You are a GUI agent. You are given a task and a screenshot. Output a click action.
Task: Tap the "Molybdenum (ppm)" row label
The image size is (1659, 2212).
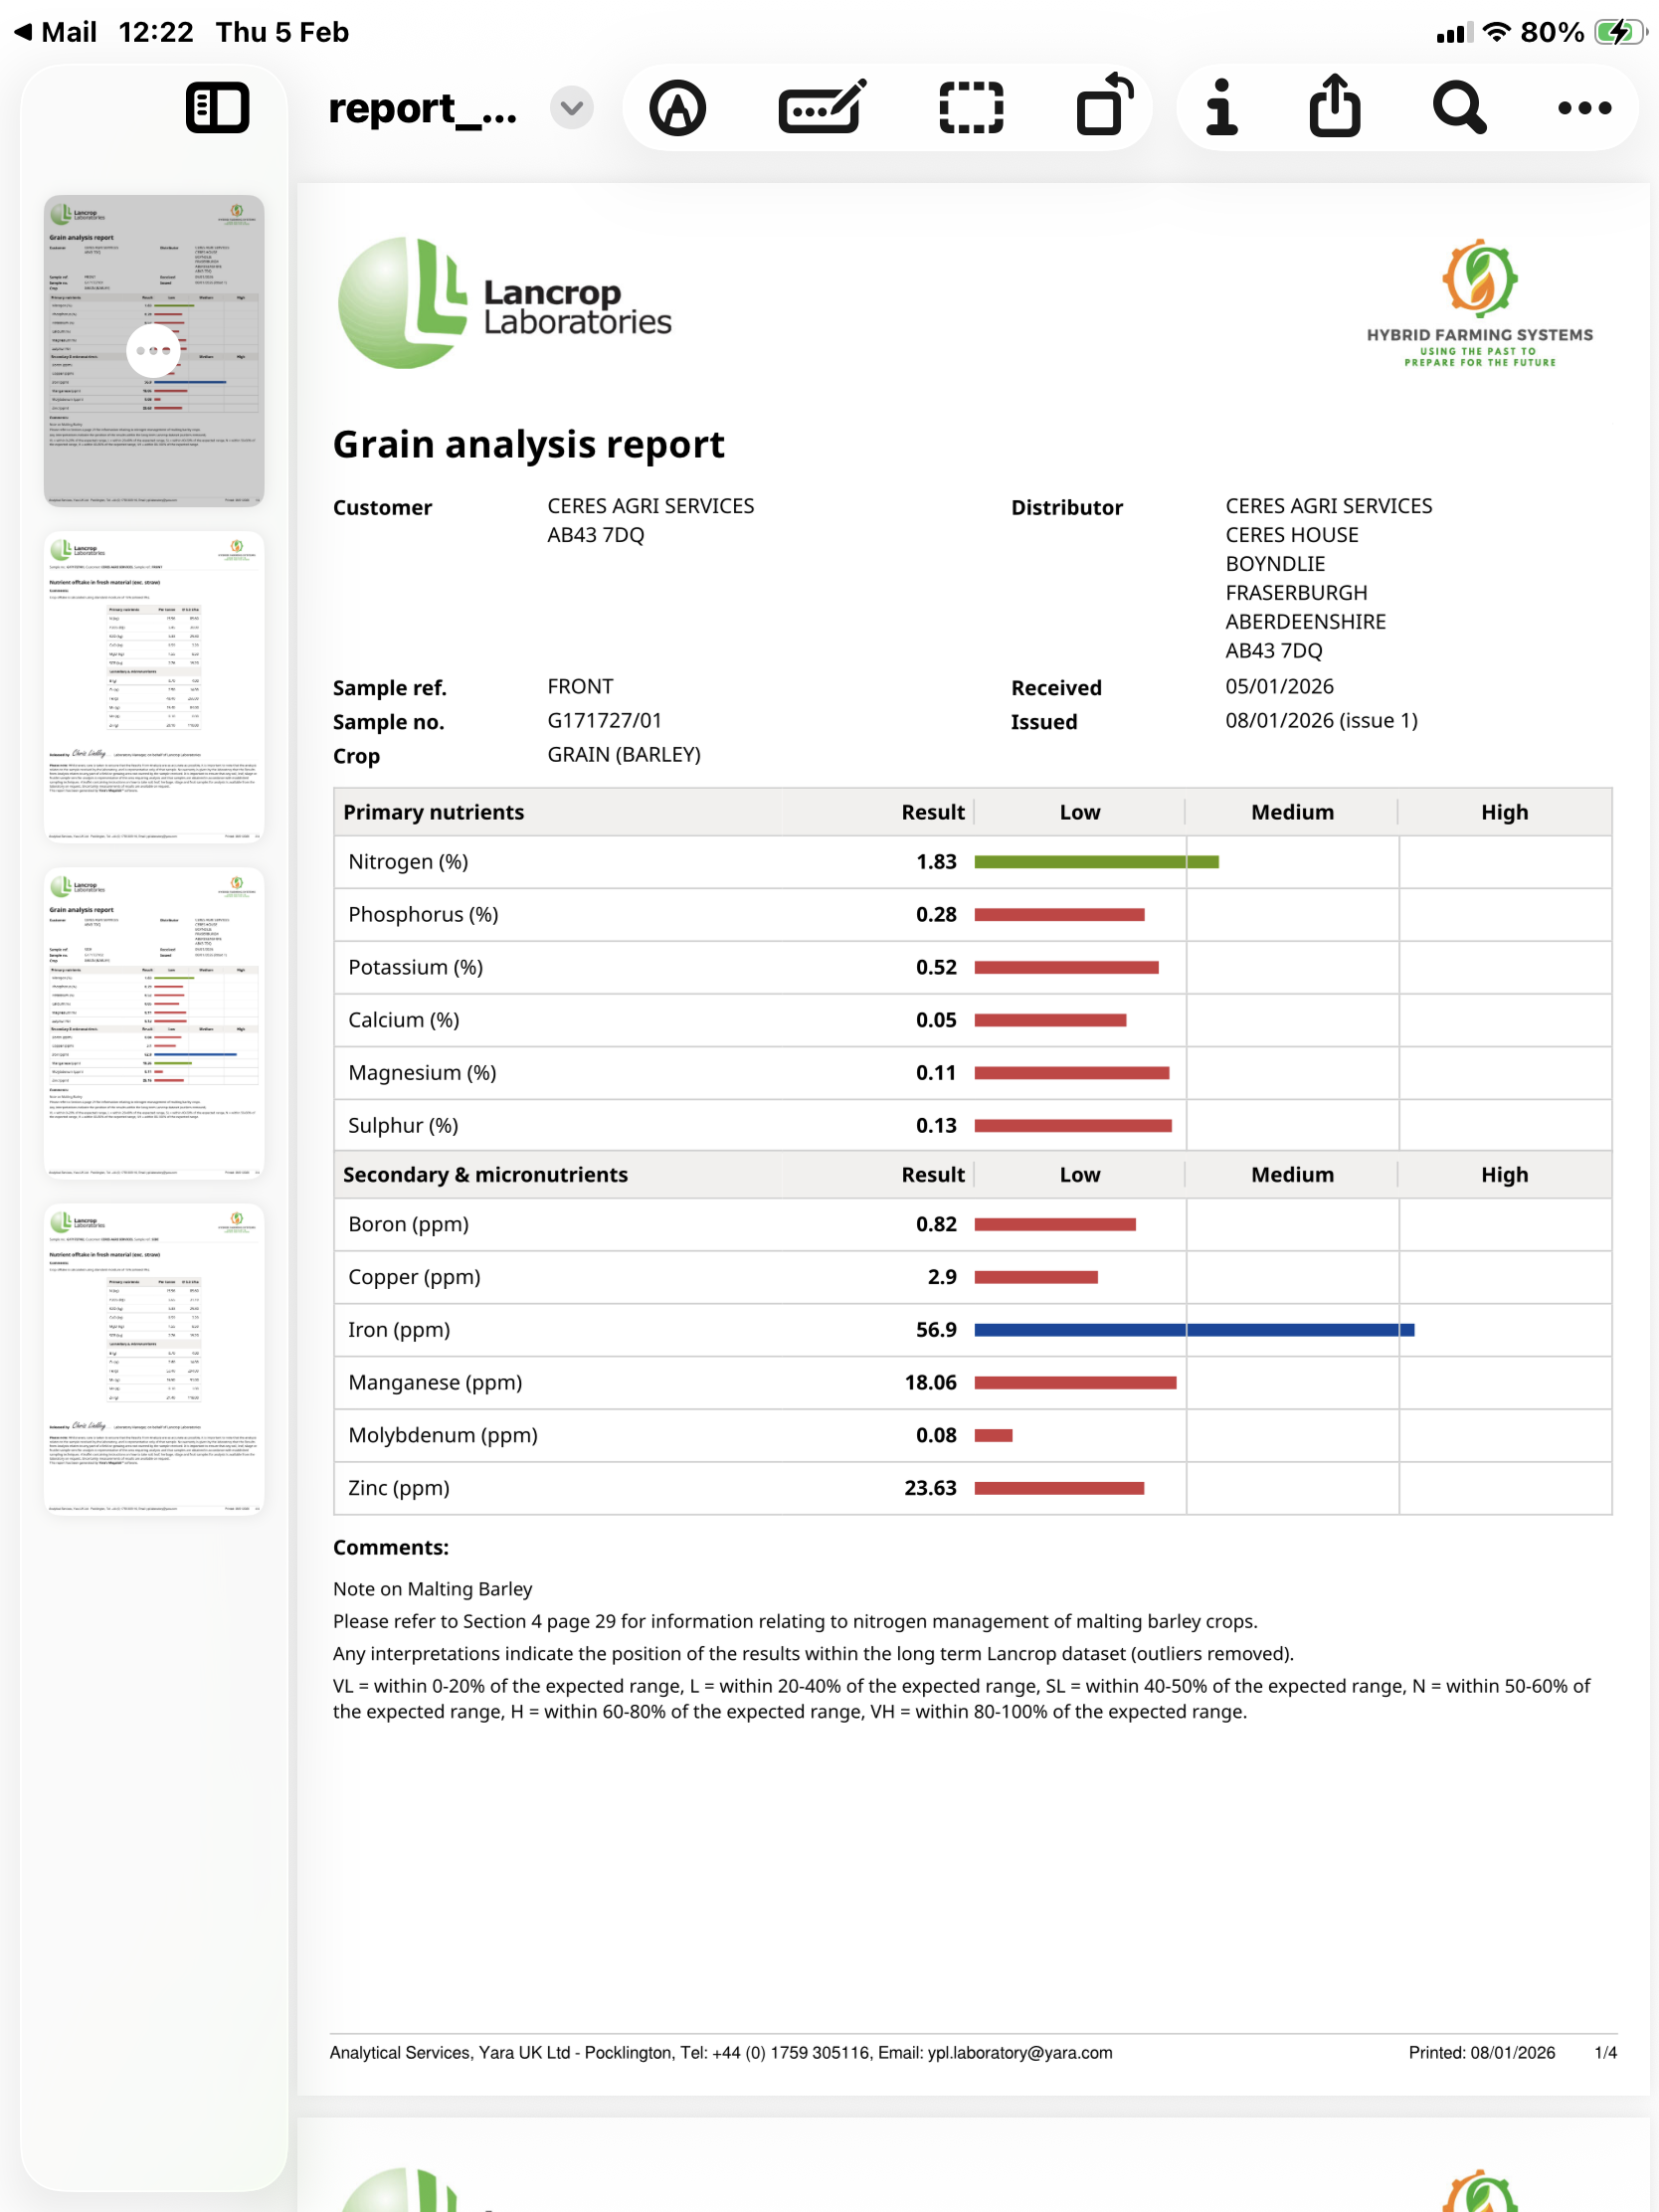pos(443,1436)
